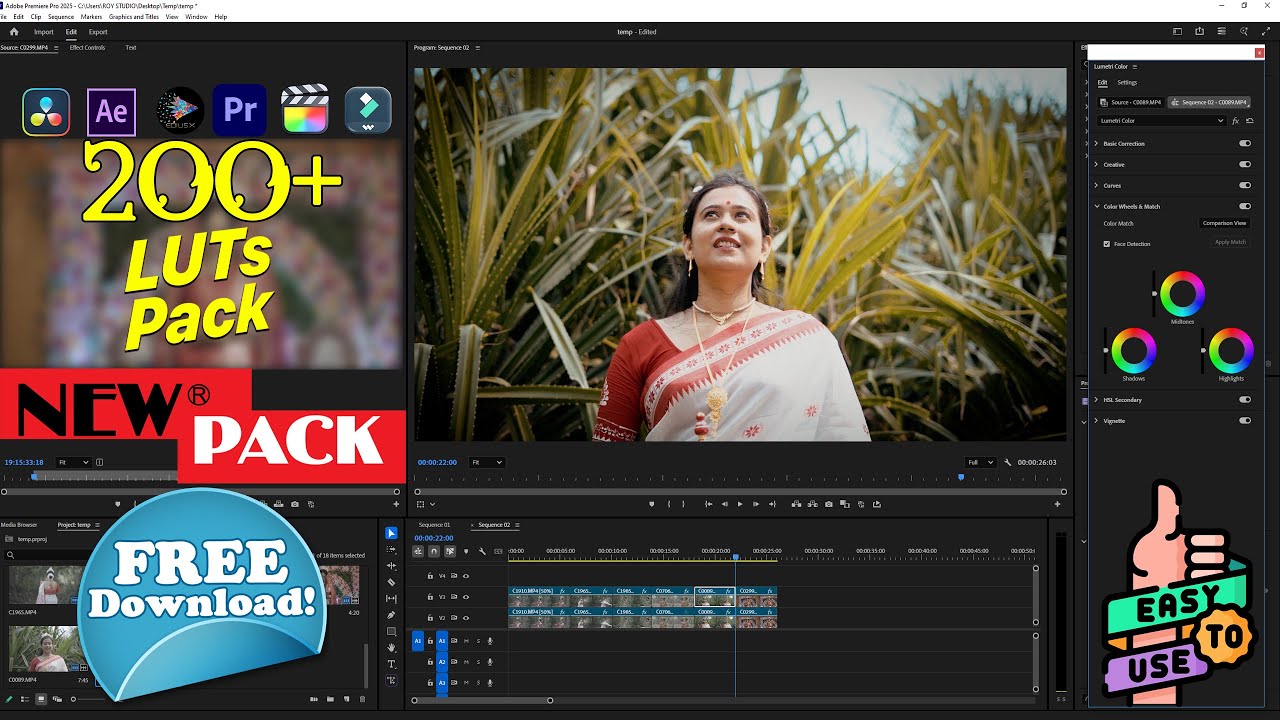Lock the V2 track
The image size is (1280, 720).
click(x=430, y=618)
